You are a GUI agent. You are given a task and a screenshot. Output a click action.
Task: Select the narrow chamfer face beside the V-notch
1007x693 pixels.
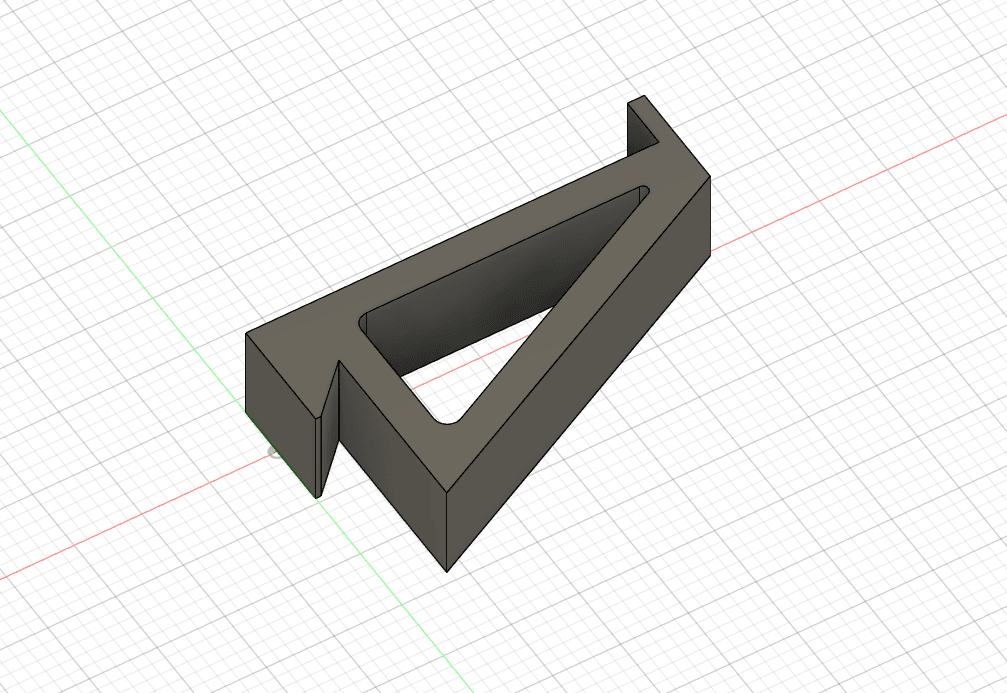(317, 457)
